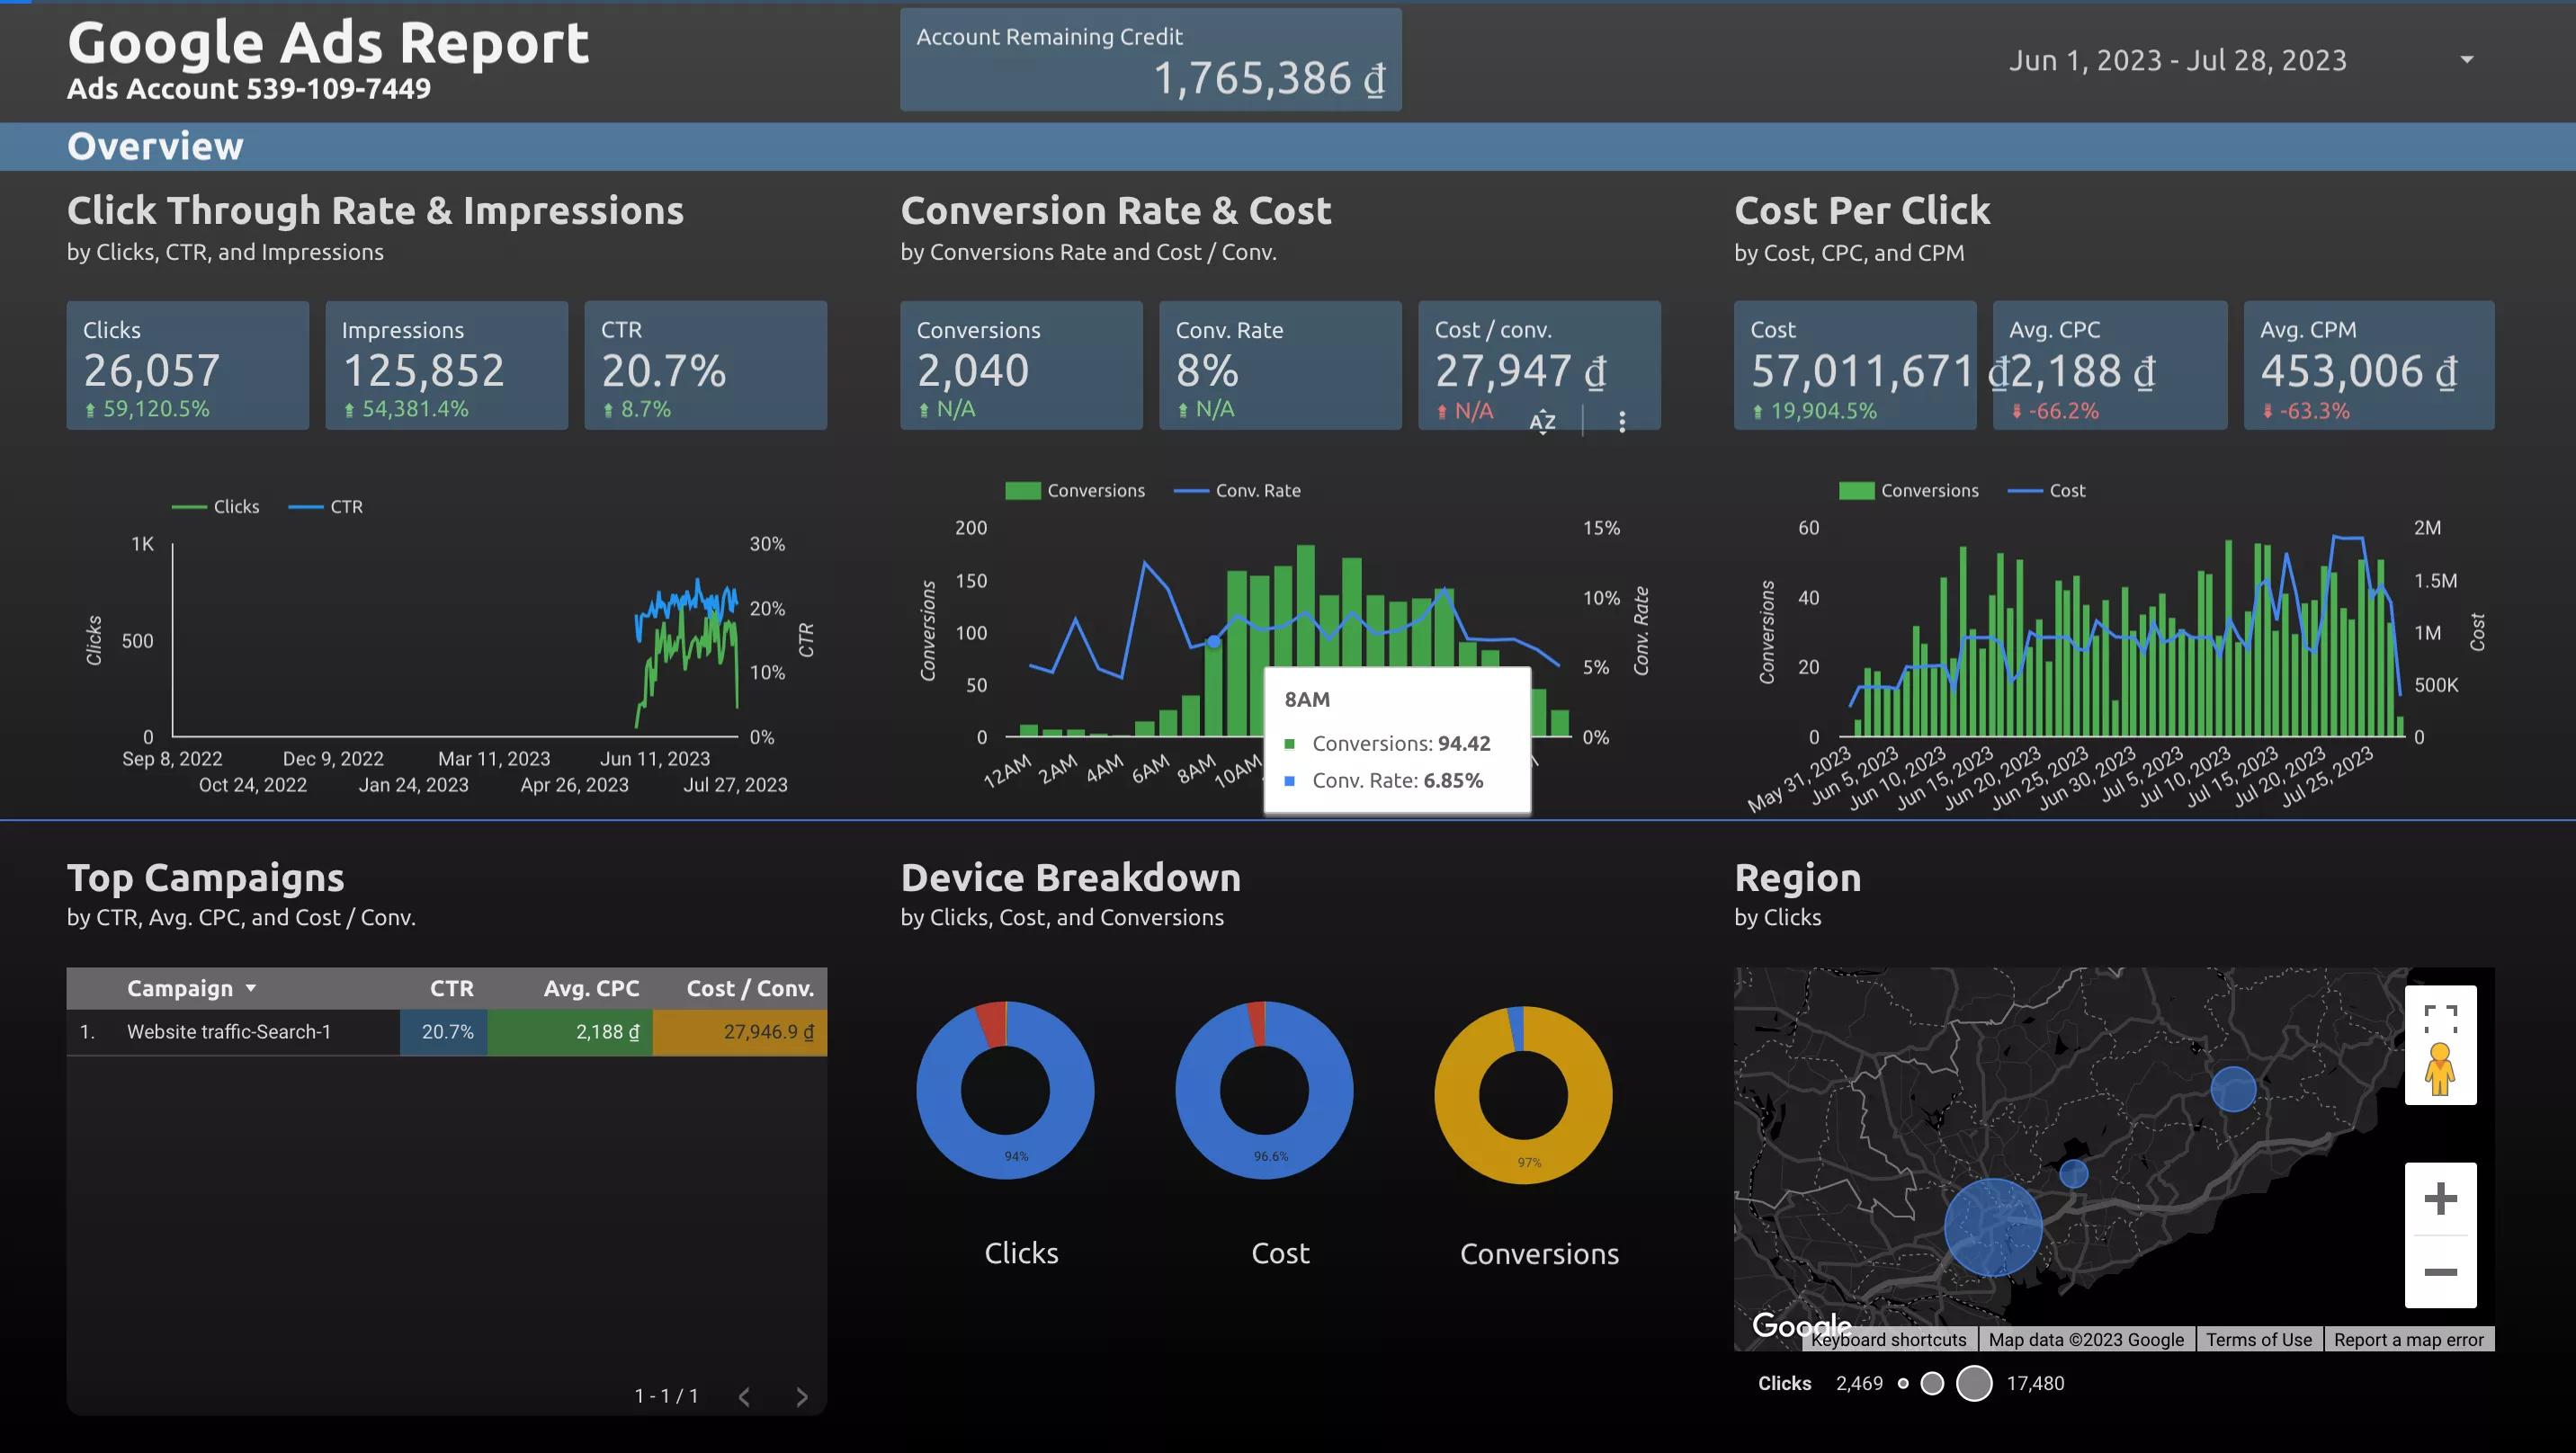
Task: Click the Avg. CPC column header
Action: 591,988
